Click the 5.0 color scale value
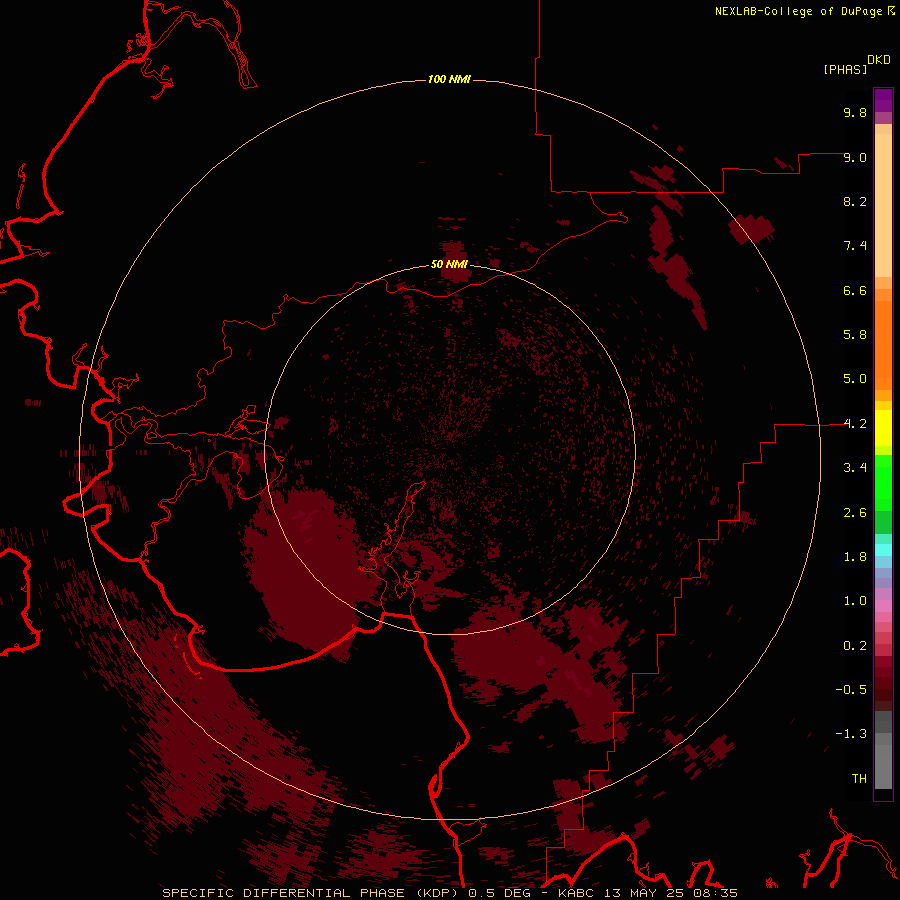 855,379
